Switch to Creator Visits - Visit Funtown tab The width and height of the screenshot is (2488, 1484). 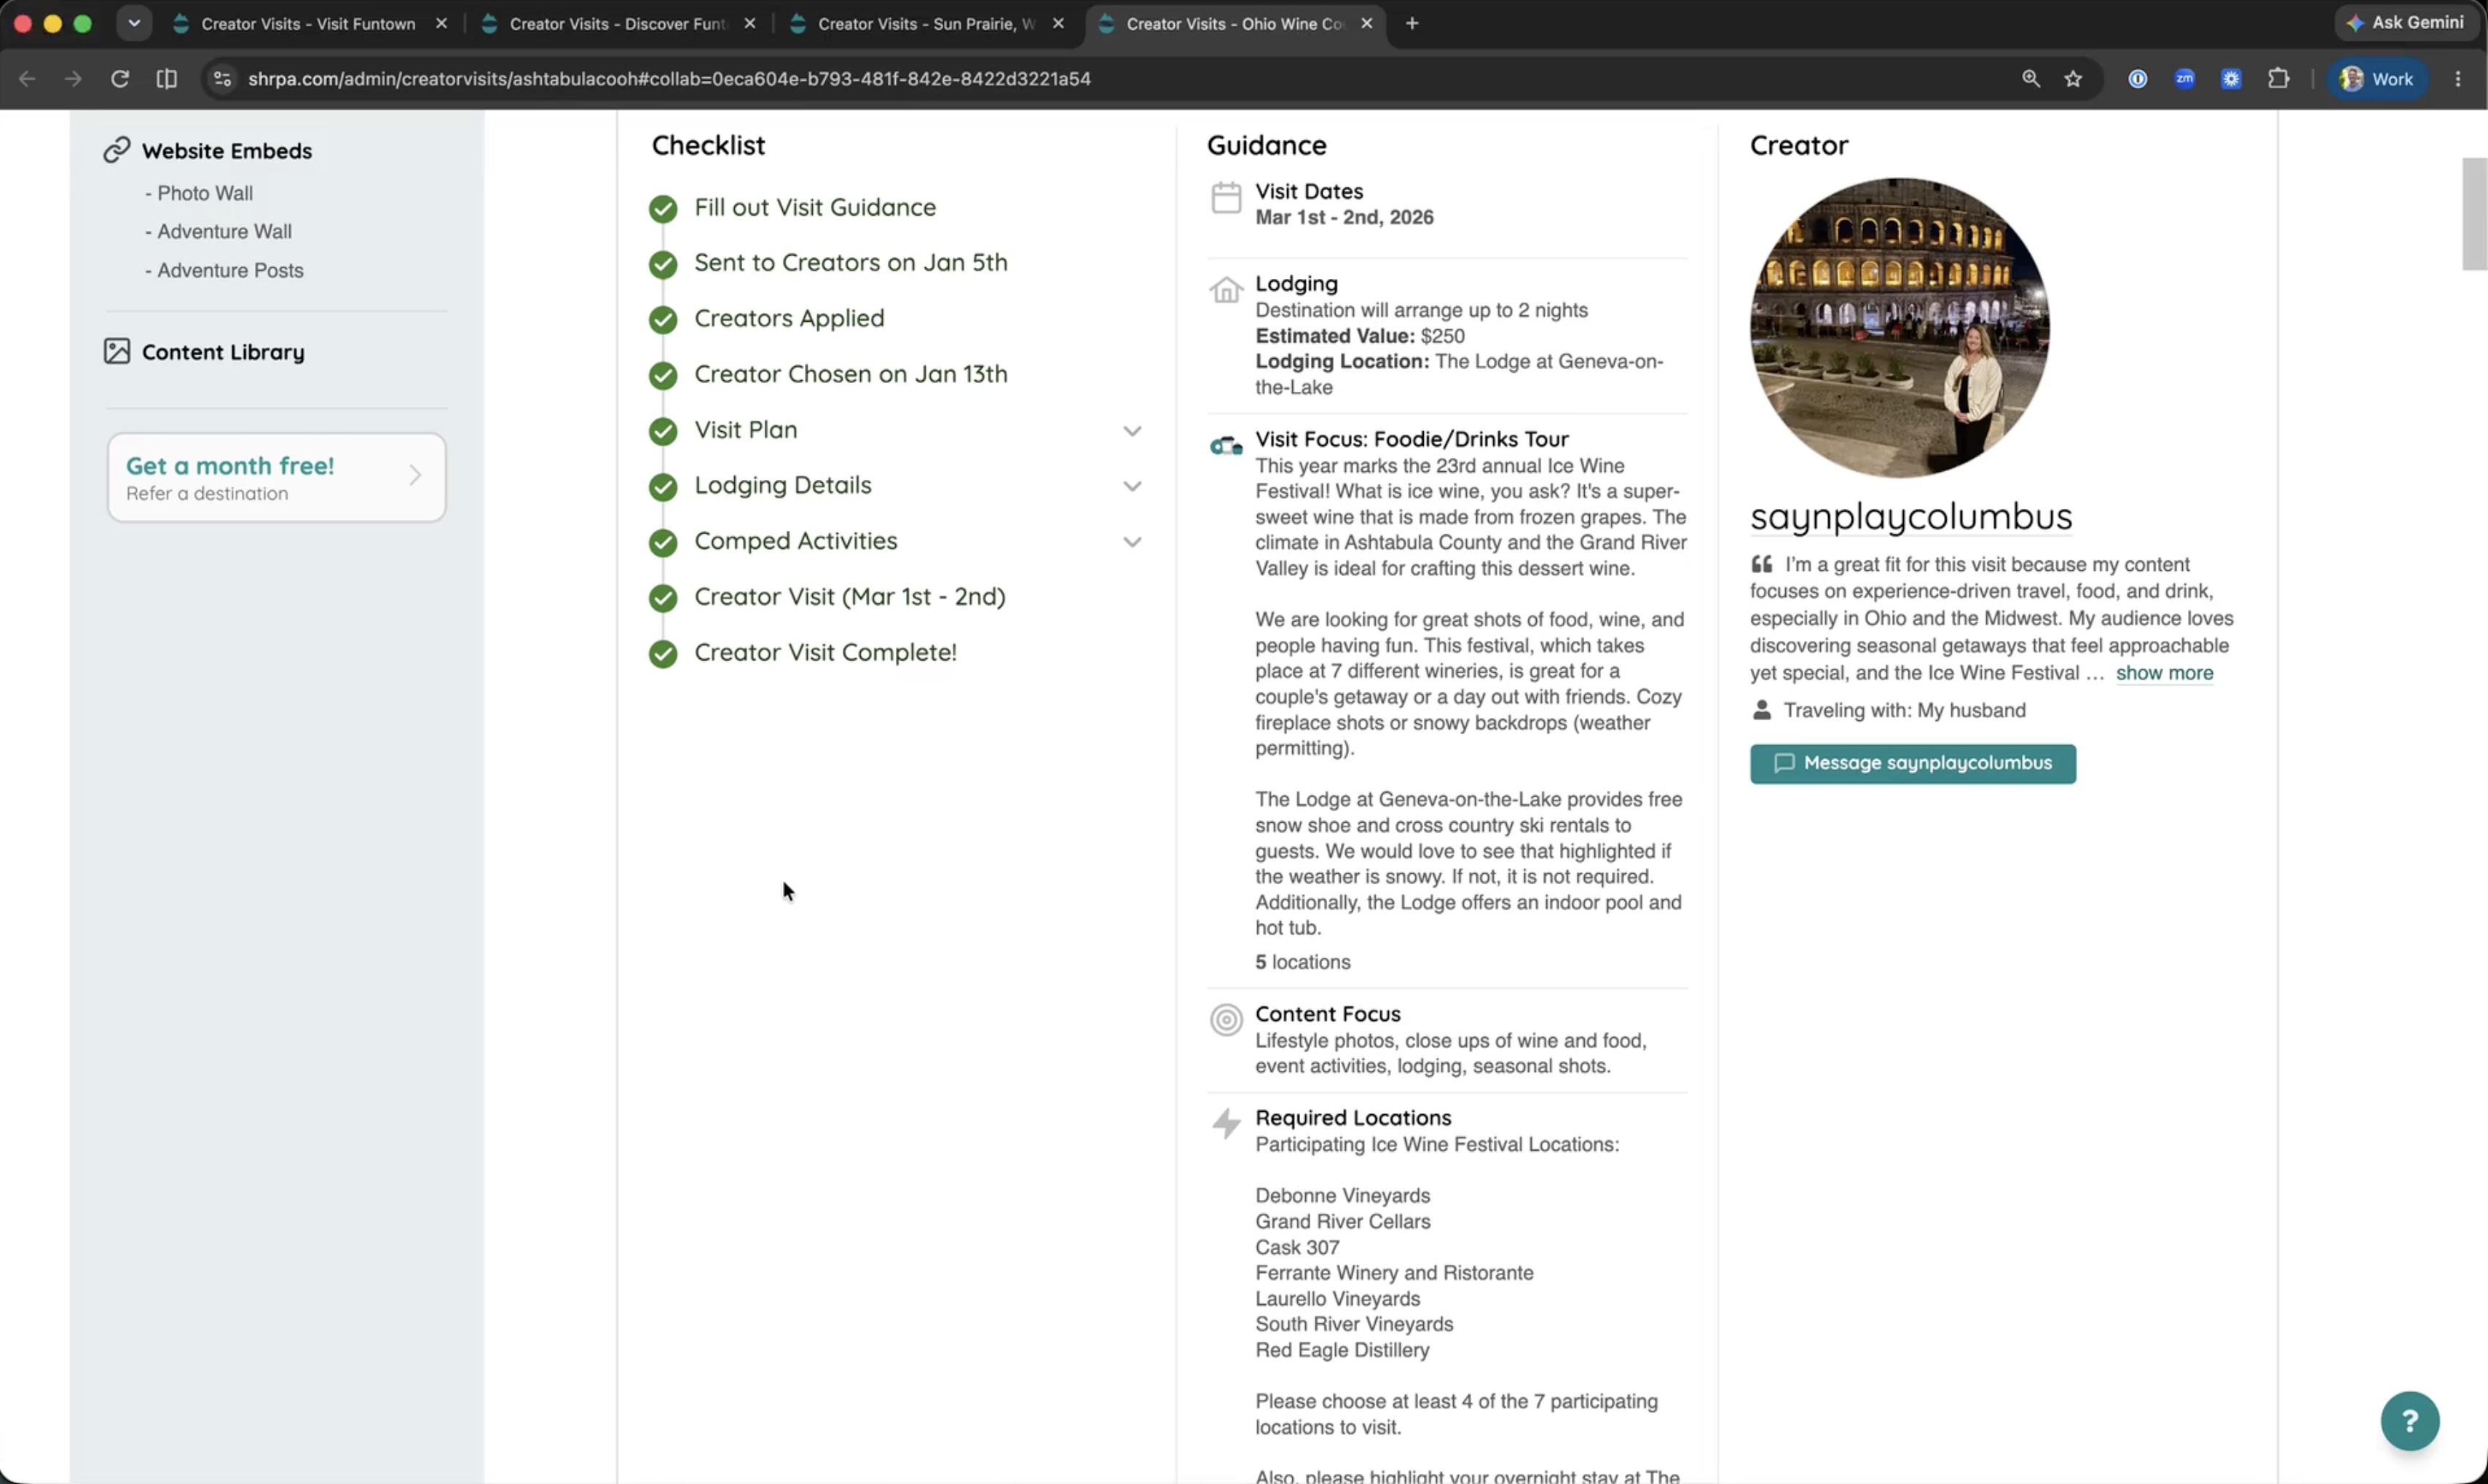tap(308, 24)
